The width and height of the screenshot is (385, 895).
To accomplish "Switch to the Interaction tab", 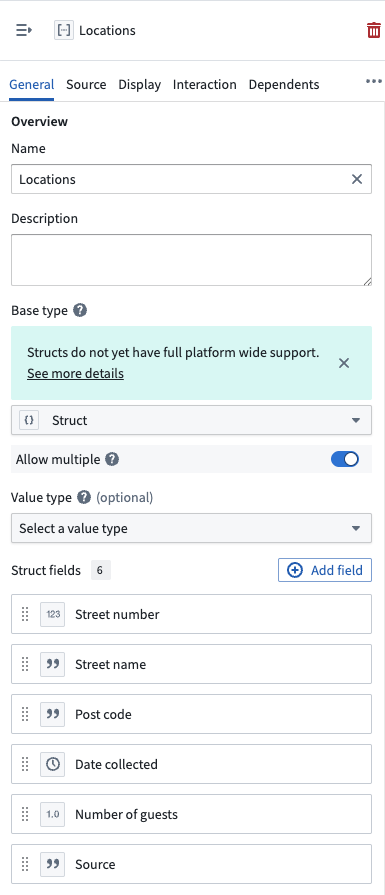I will pos(205,84).
